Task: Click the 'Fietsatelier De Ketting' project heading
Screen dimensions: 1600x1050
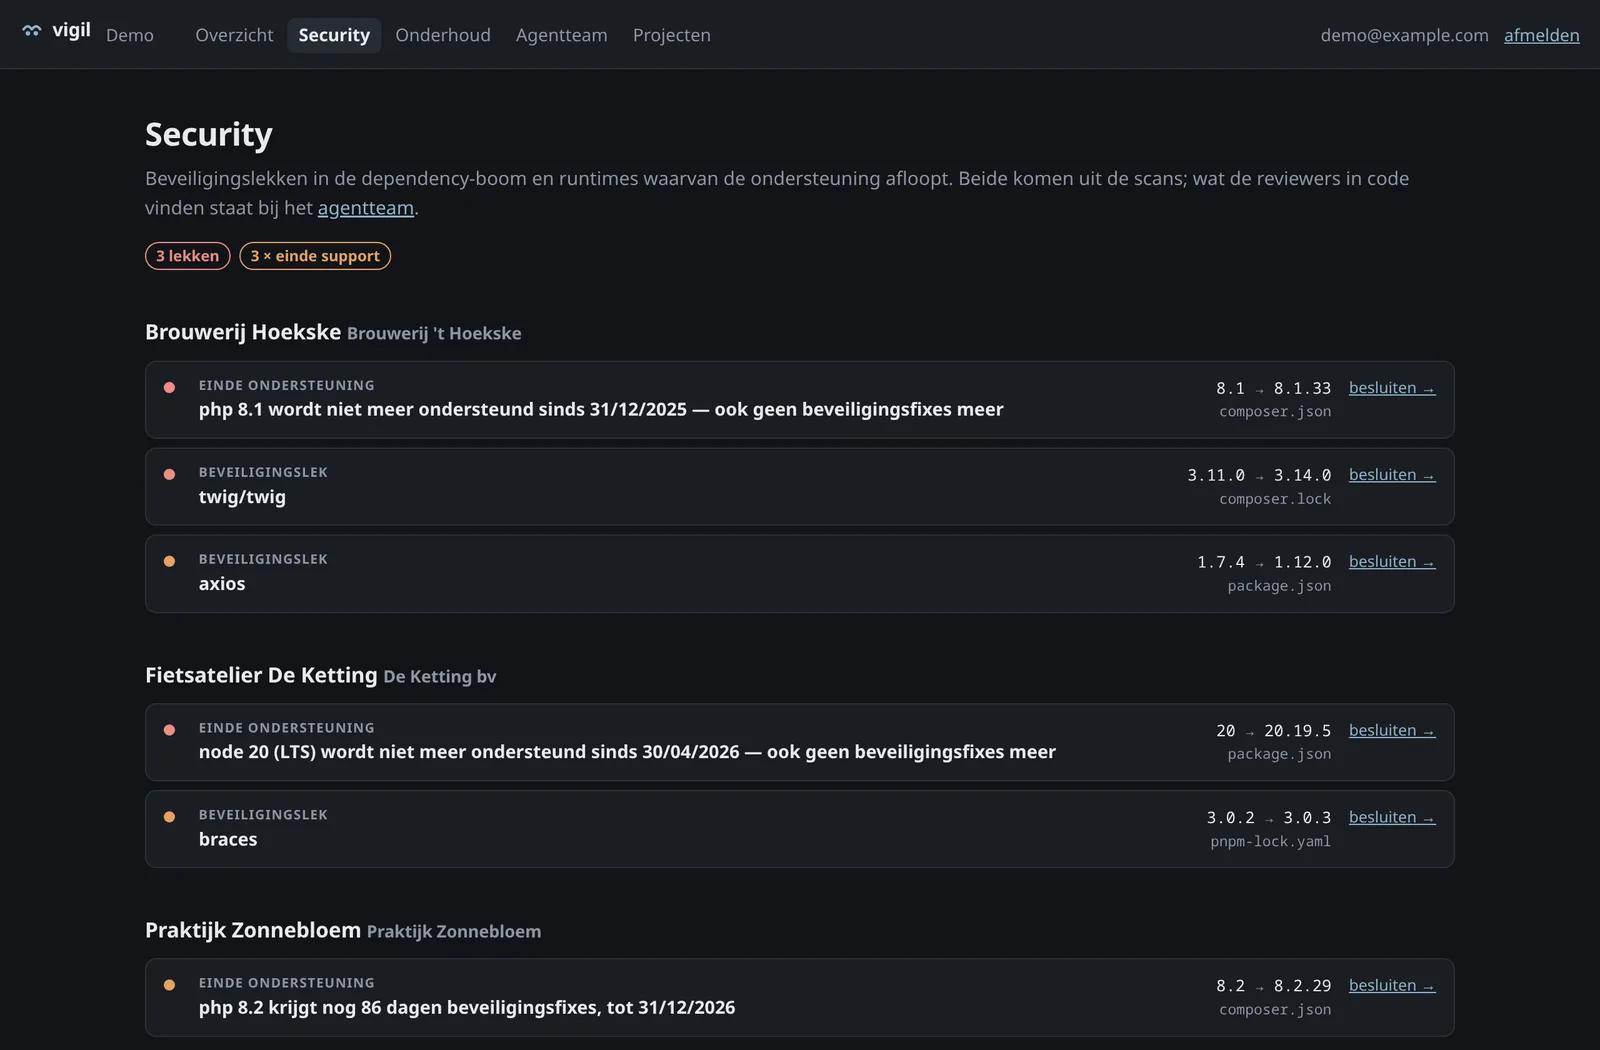Action: click(261, 675)
